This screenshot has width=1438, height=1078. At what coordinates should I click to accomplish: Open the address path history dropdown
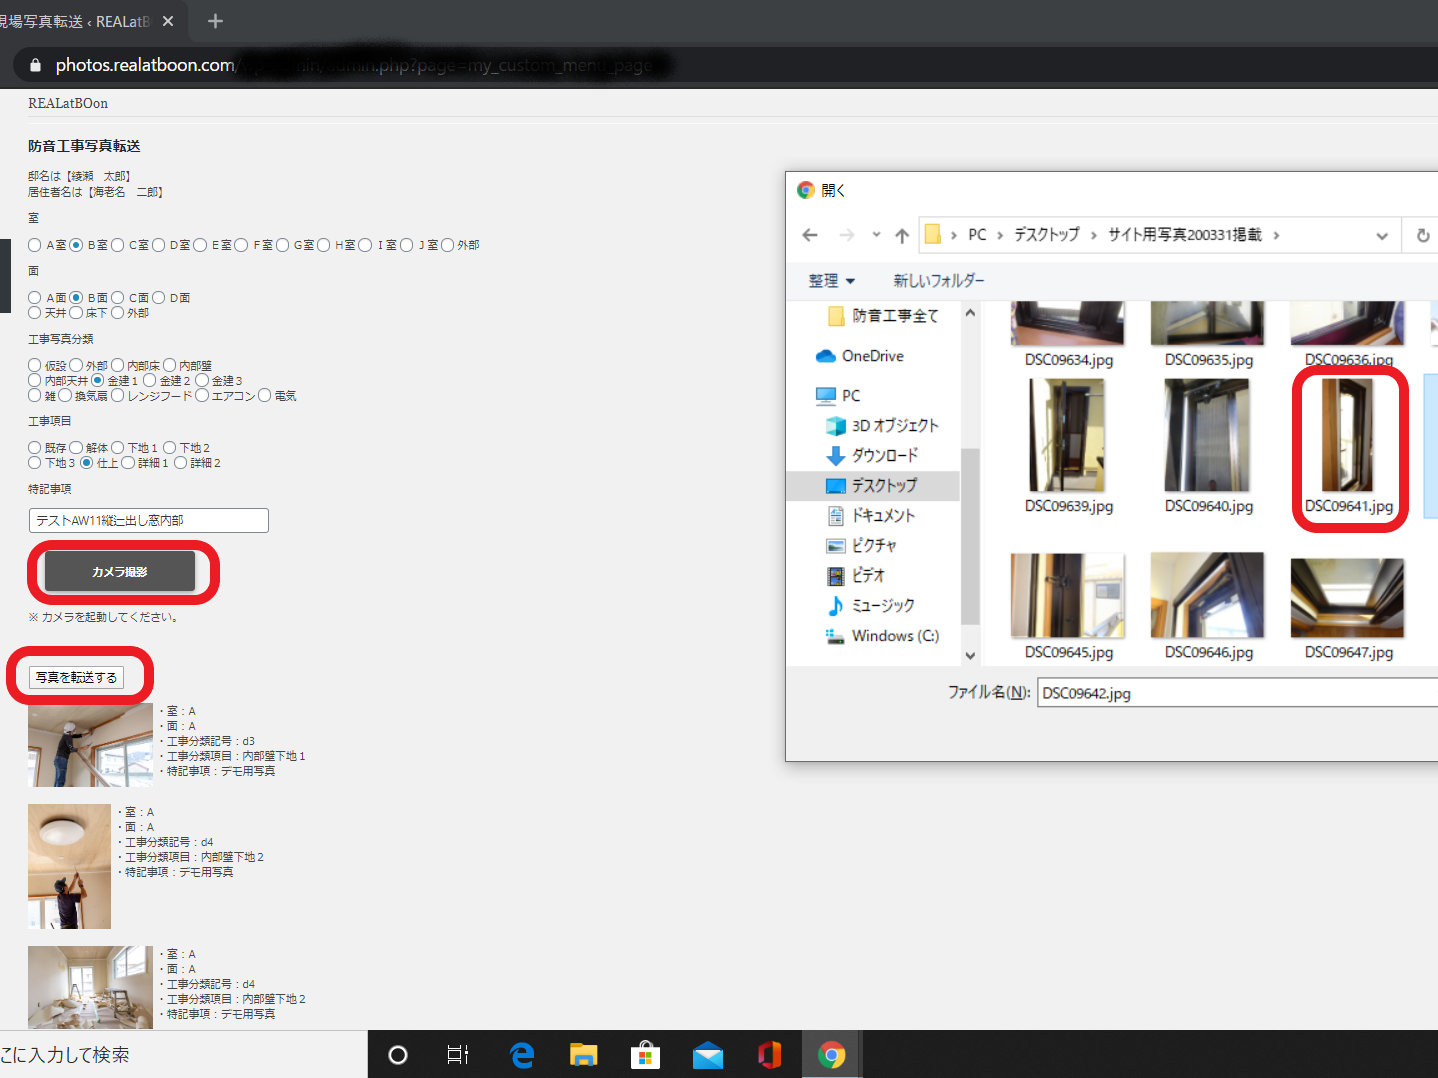[x=1381, y=235]
